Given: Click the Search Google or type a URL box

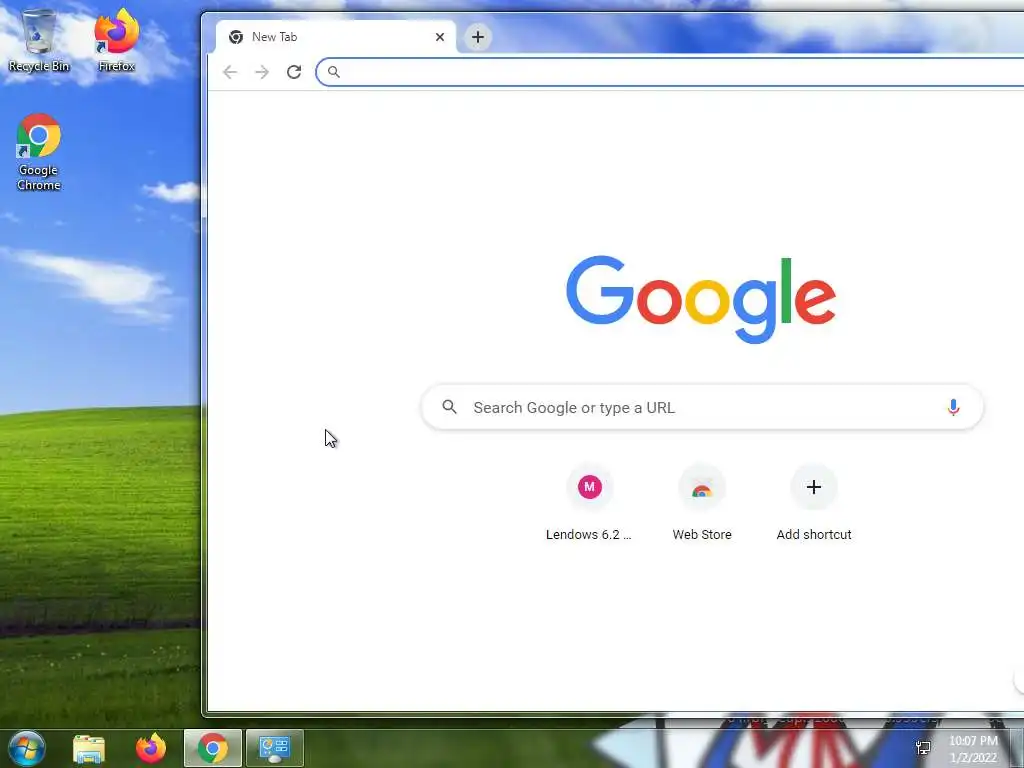Looking at the screenshot, I should 702,408.
